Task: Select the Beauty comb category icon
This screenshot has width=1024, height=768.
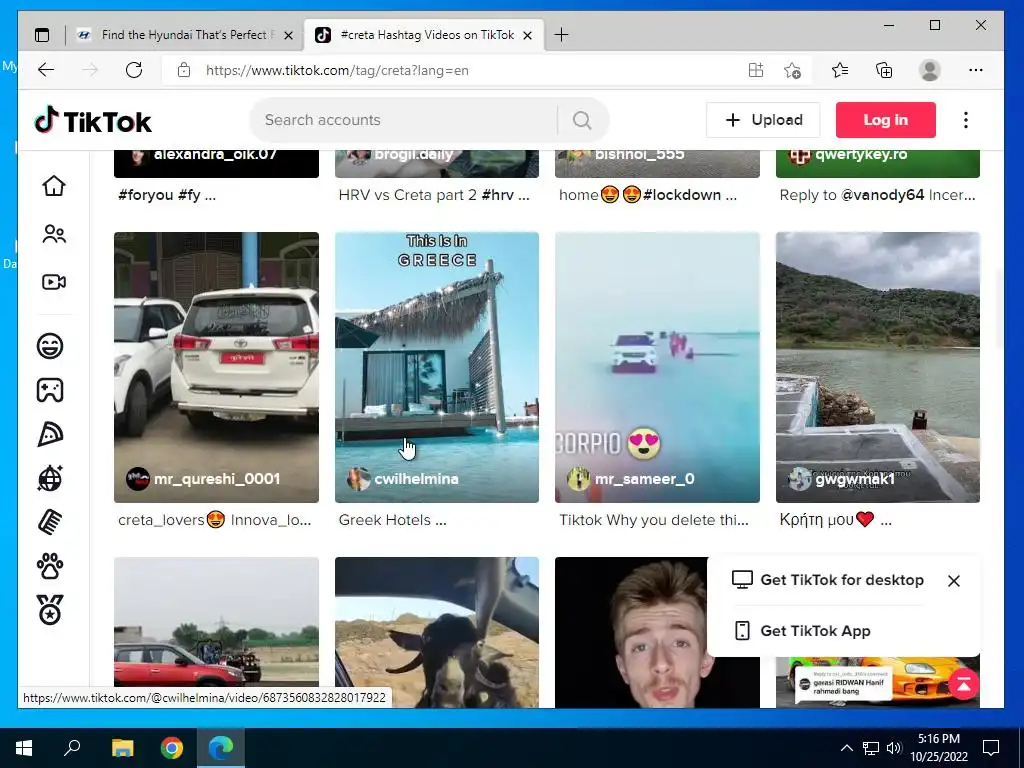Action: point(50,522)
